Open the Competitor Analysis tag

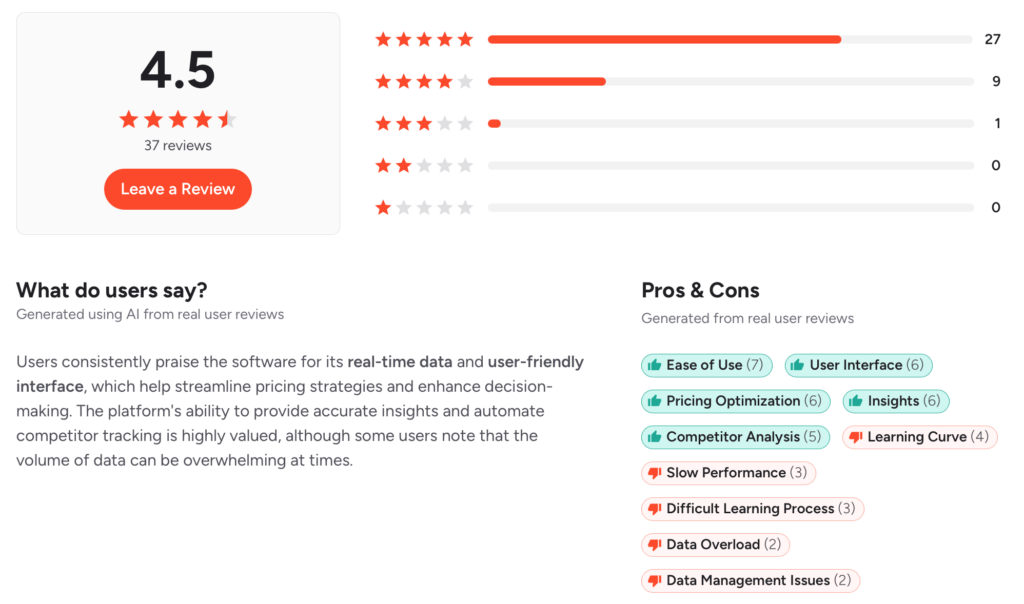pos(735,437)
